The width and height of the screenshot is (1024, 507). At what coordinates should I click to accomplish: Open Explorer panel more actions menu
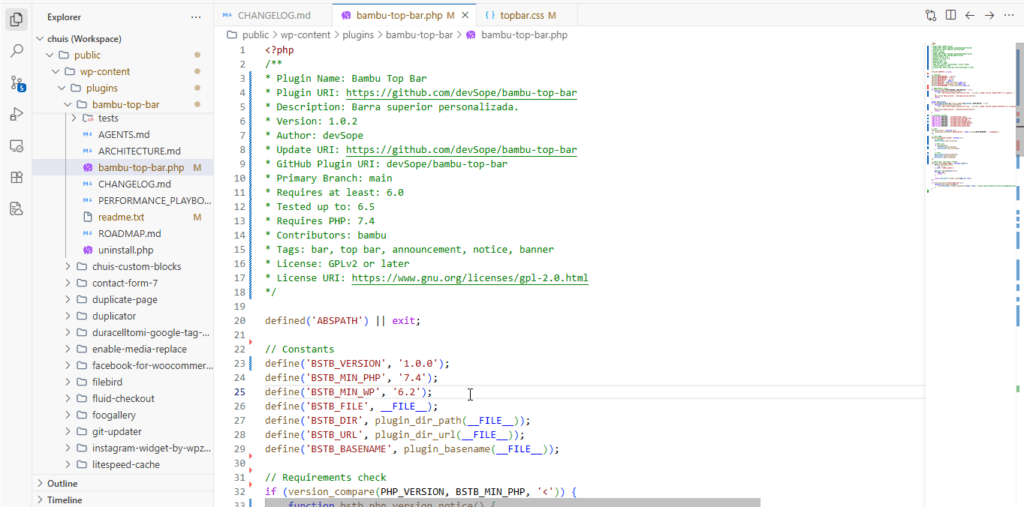pos(196,17)
